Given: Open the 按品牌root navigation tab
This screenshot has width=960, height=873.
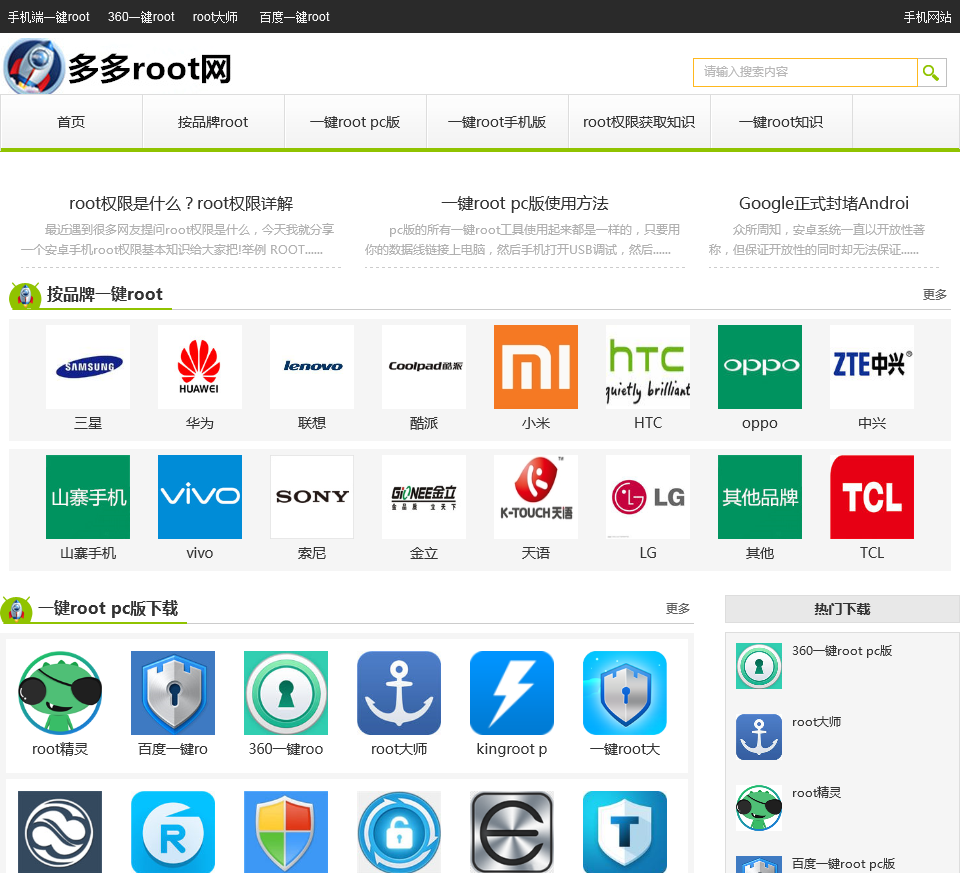Looking at the screenshot, I should (x=213, y=122).
